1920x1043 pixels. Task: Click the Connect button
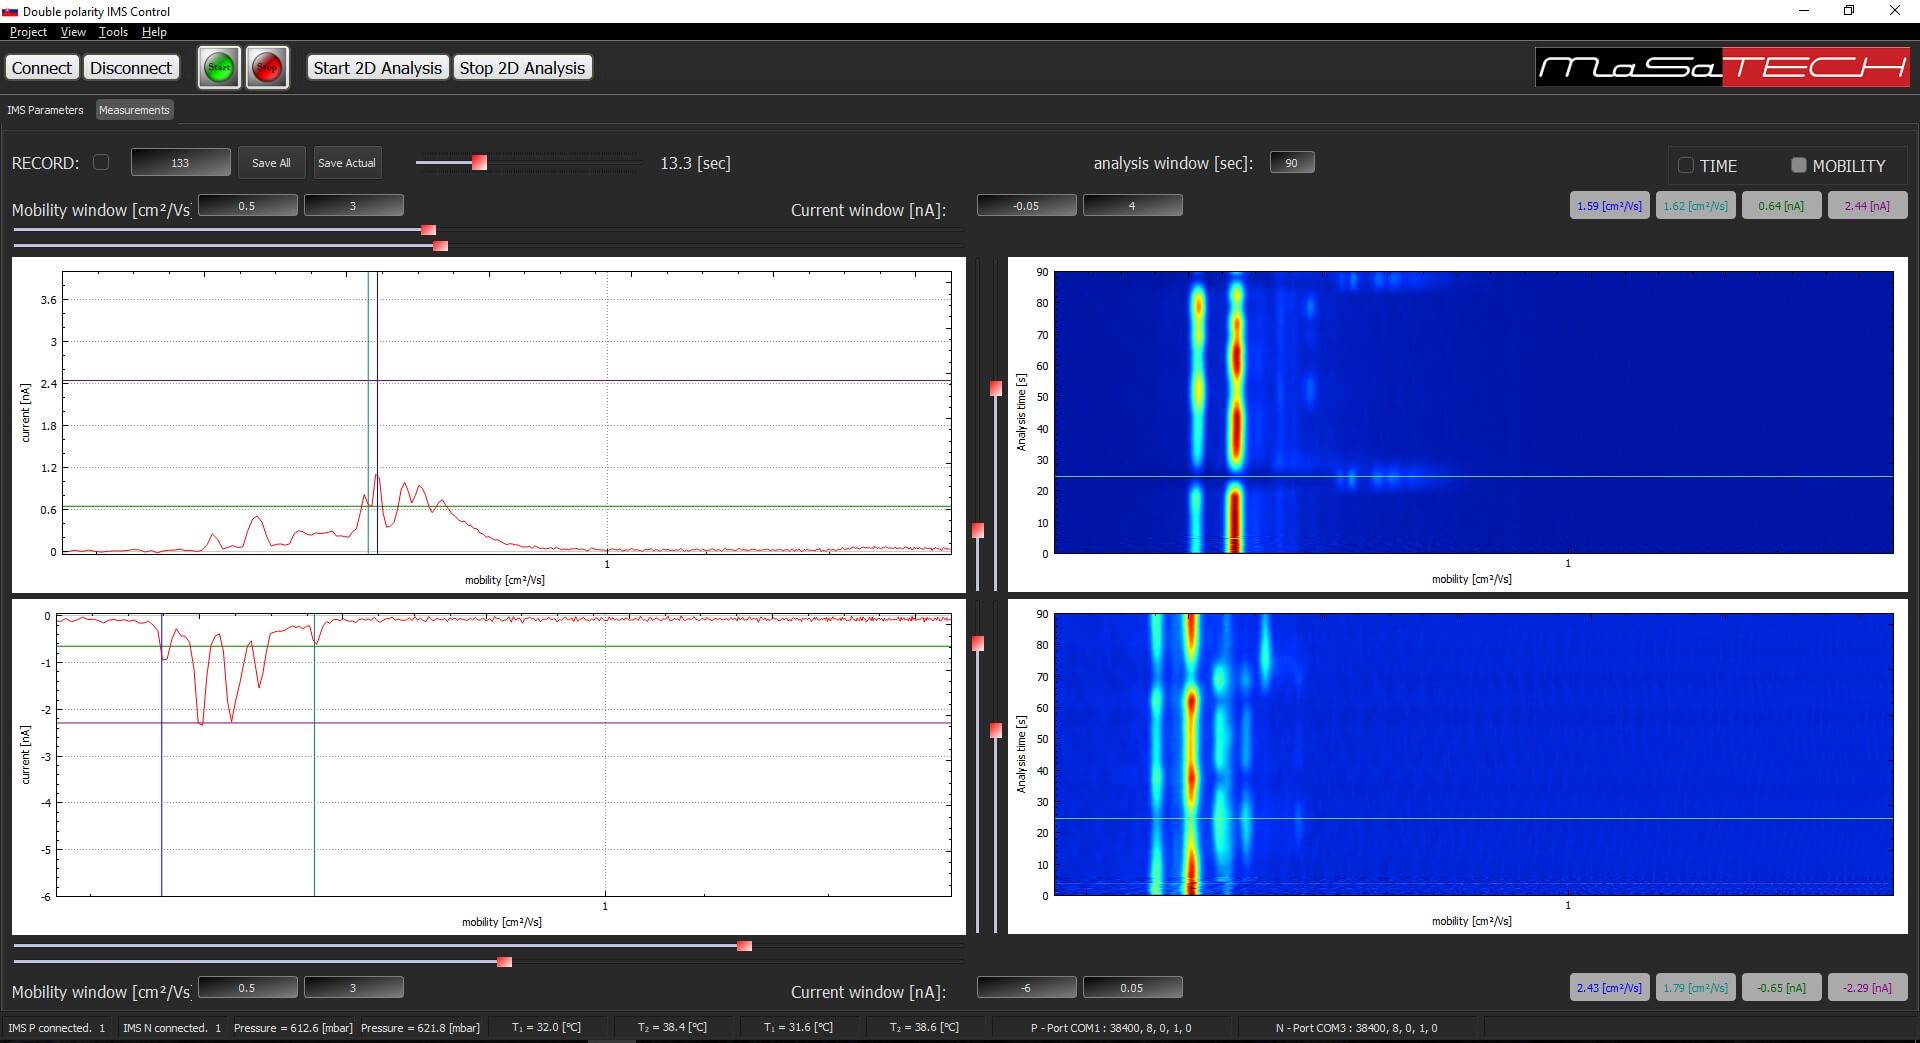[42, 68]
